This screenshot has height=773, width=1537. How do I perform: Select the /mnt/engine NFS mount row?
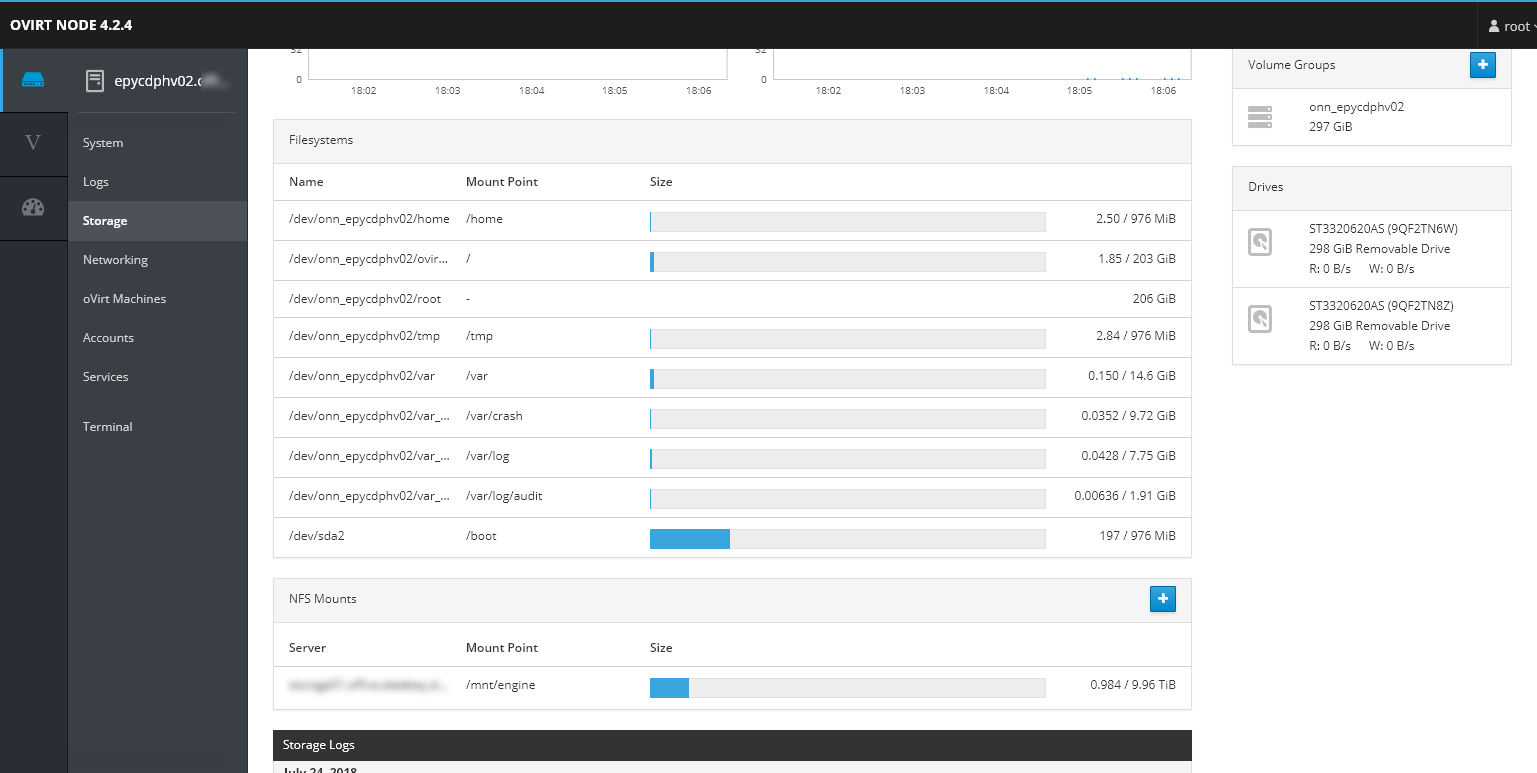500,686
